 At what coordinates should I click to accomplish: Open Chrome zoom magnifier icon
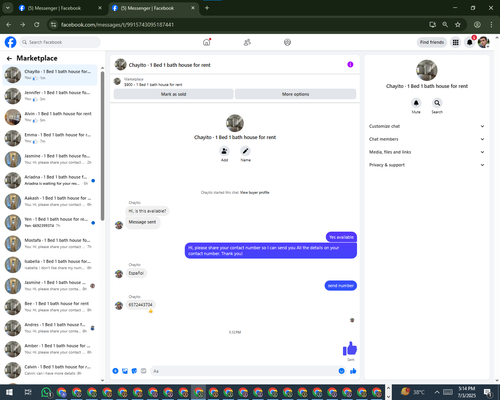pos(445,25)
